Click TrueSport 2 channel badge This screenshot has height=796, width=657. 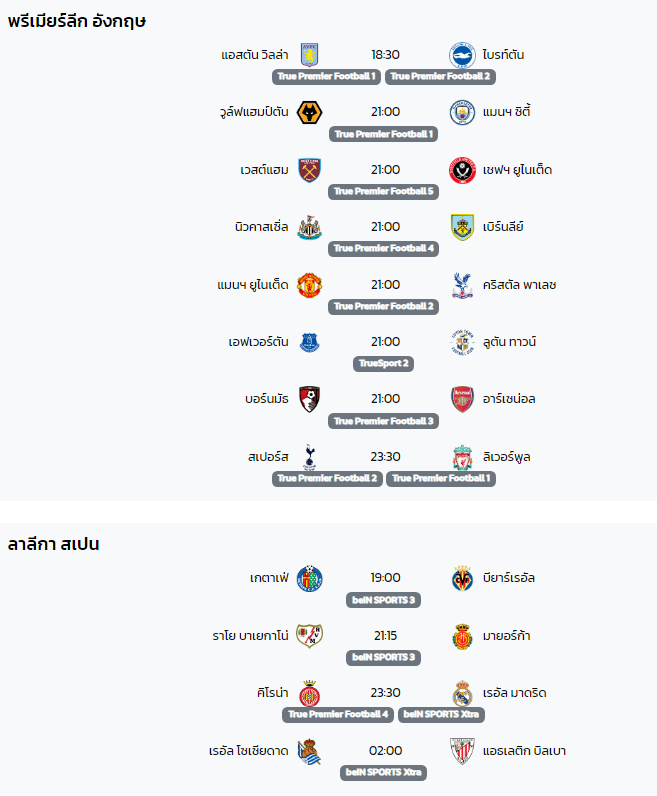coord(383,363)
